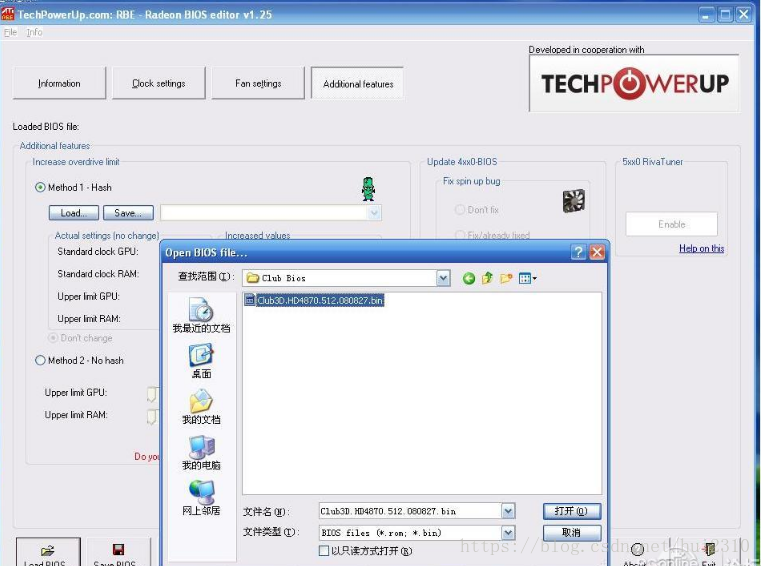Cancel the Open BIOS file dialog

pos(571,533)
